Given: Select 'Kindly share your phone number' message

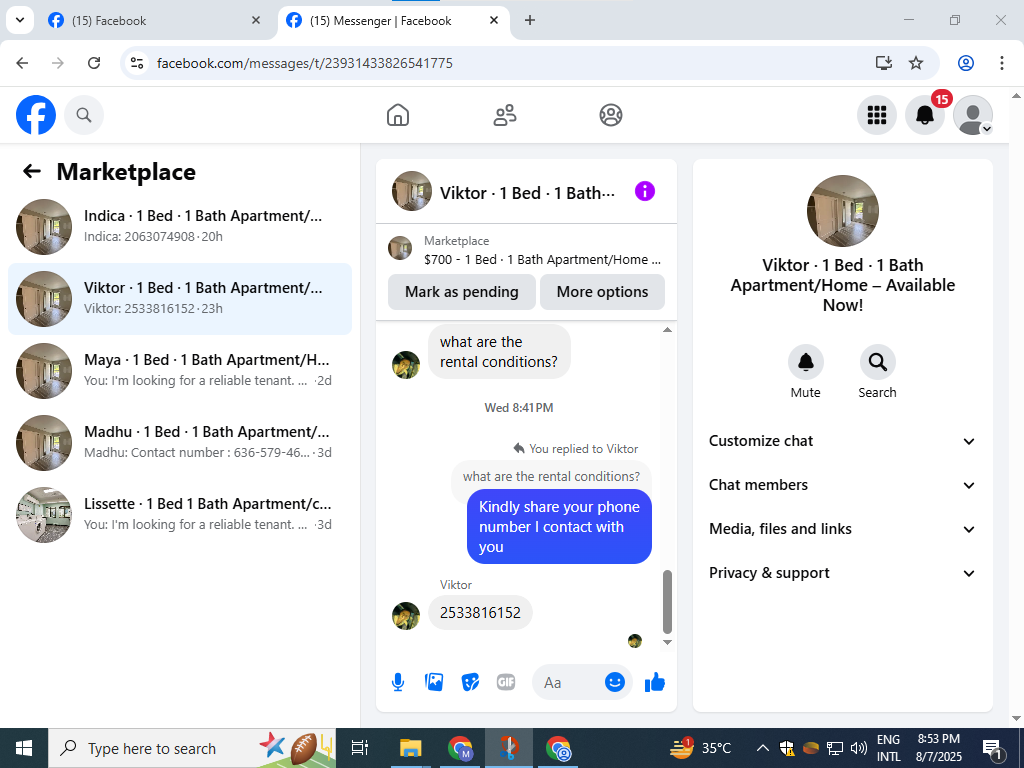Looking at the screenshot, I should tap(559, 526).
